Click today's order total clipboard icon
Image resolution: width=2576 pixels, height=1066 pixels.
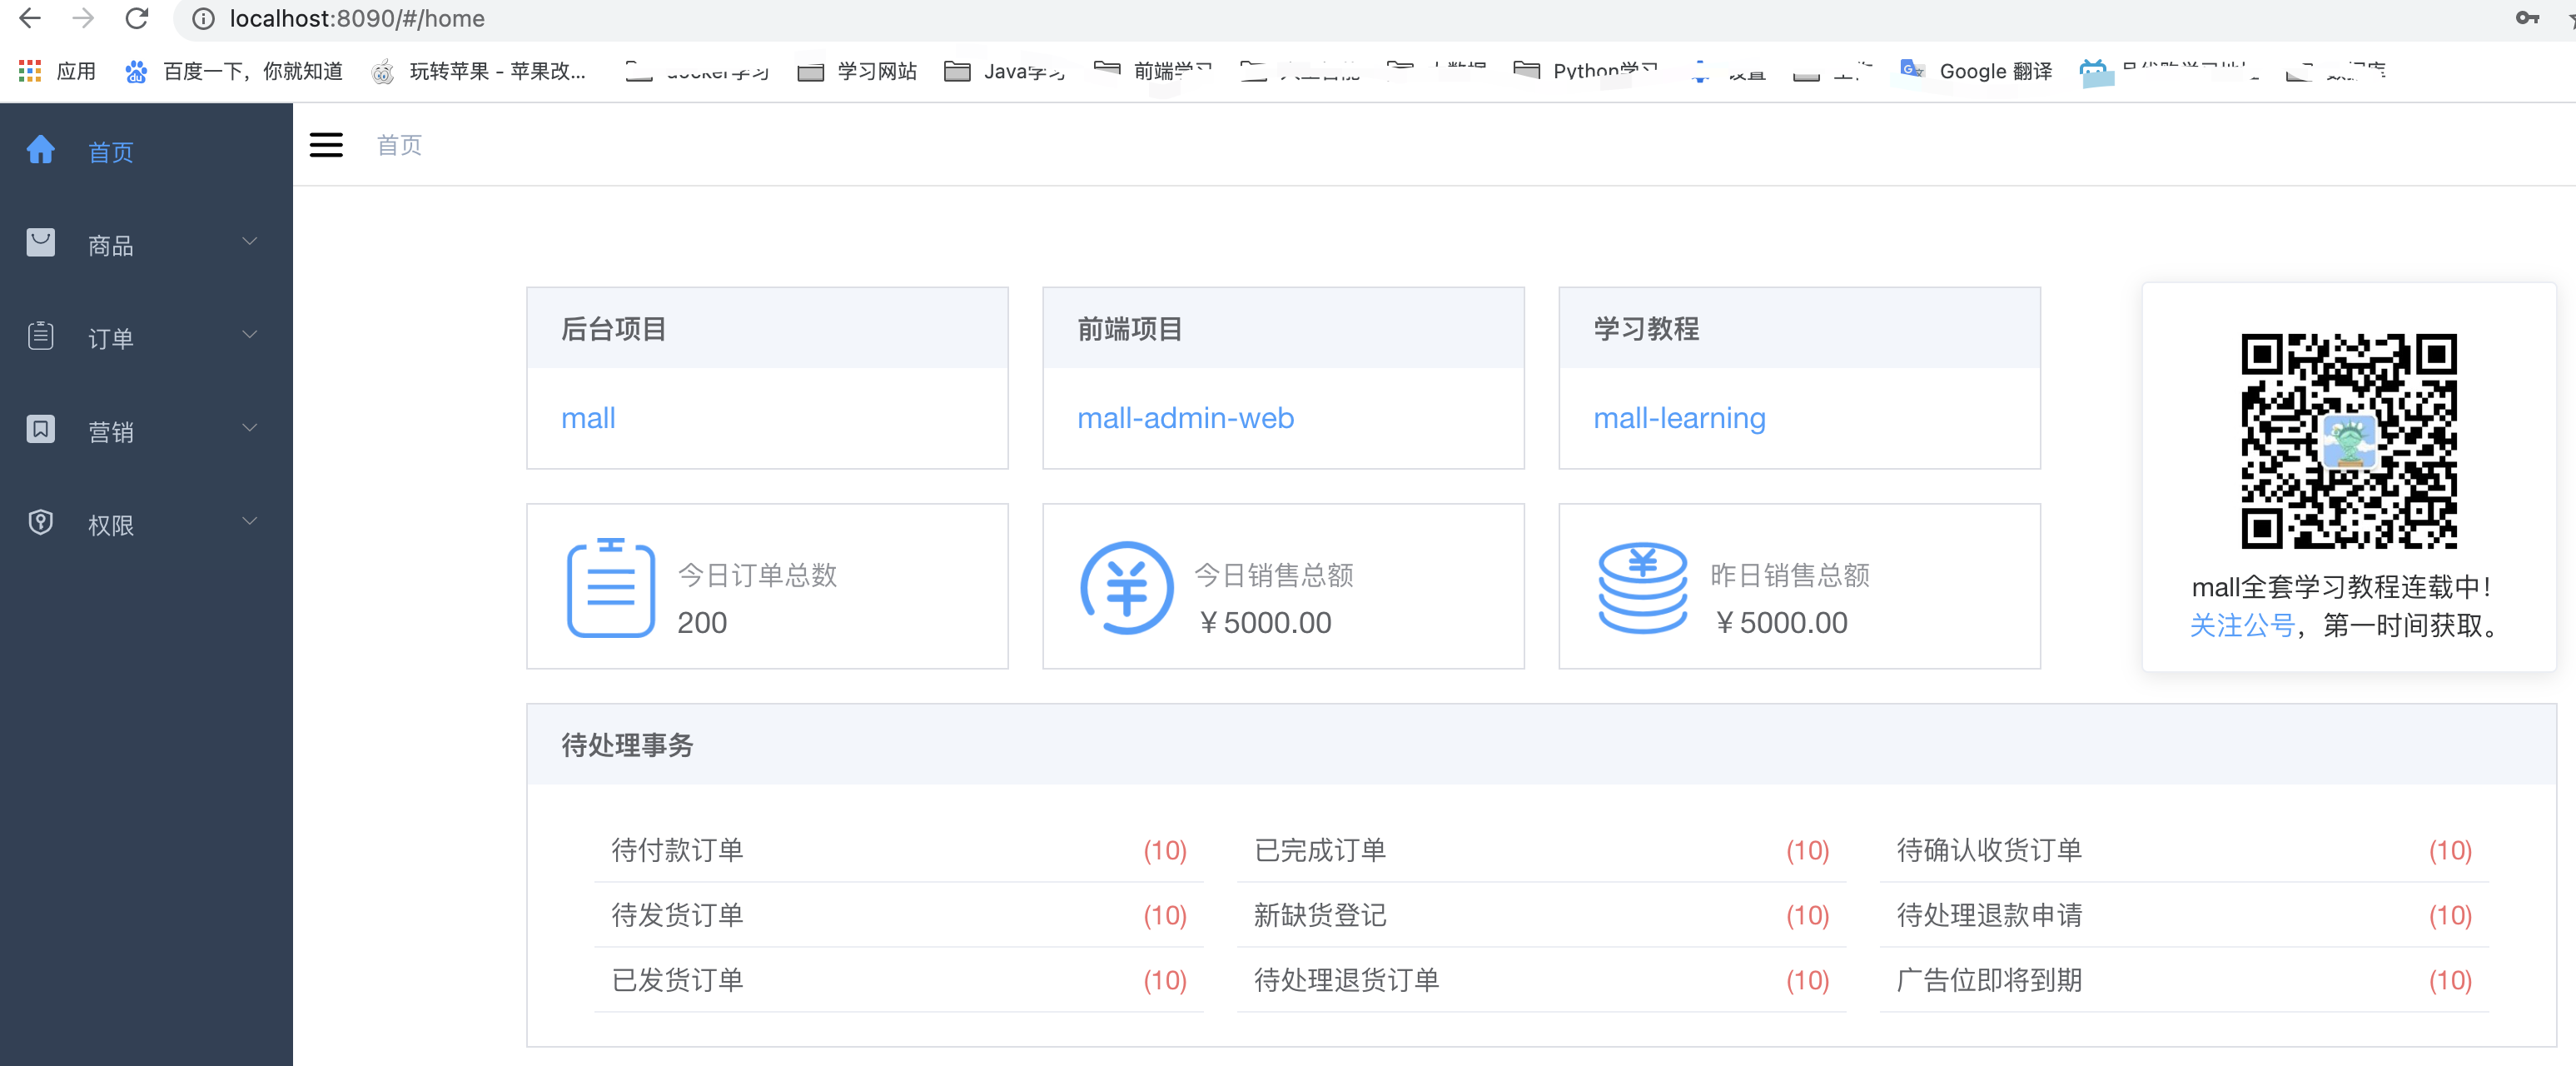pos(610,588)
